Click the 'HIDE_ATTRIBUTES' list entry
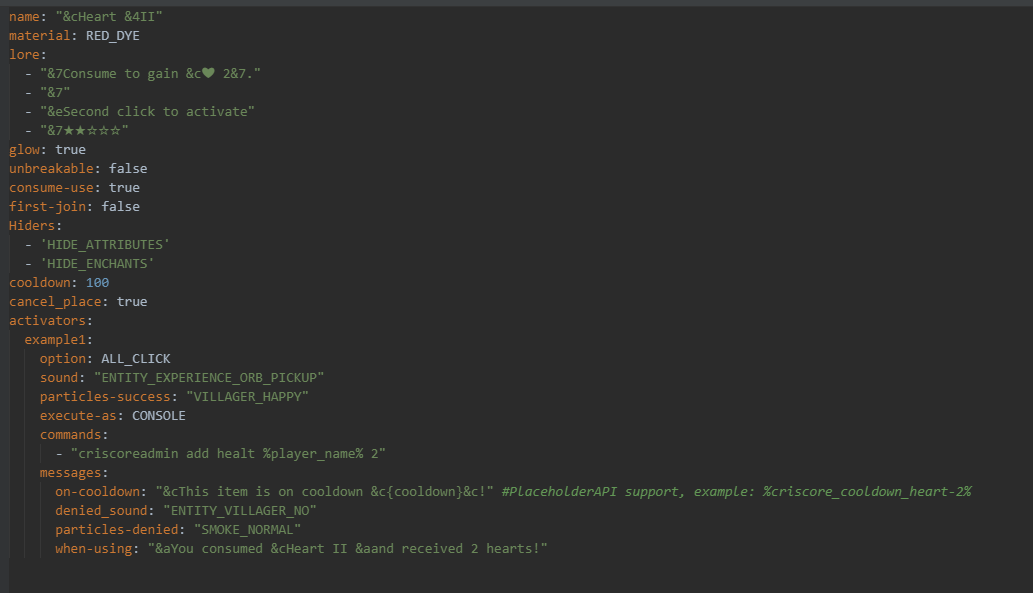 pos(105,244)
